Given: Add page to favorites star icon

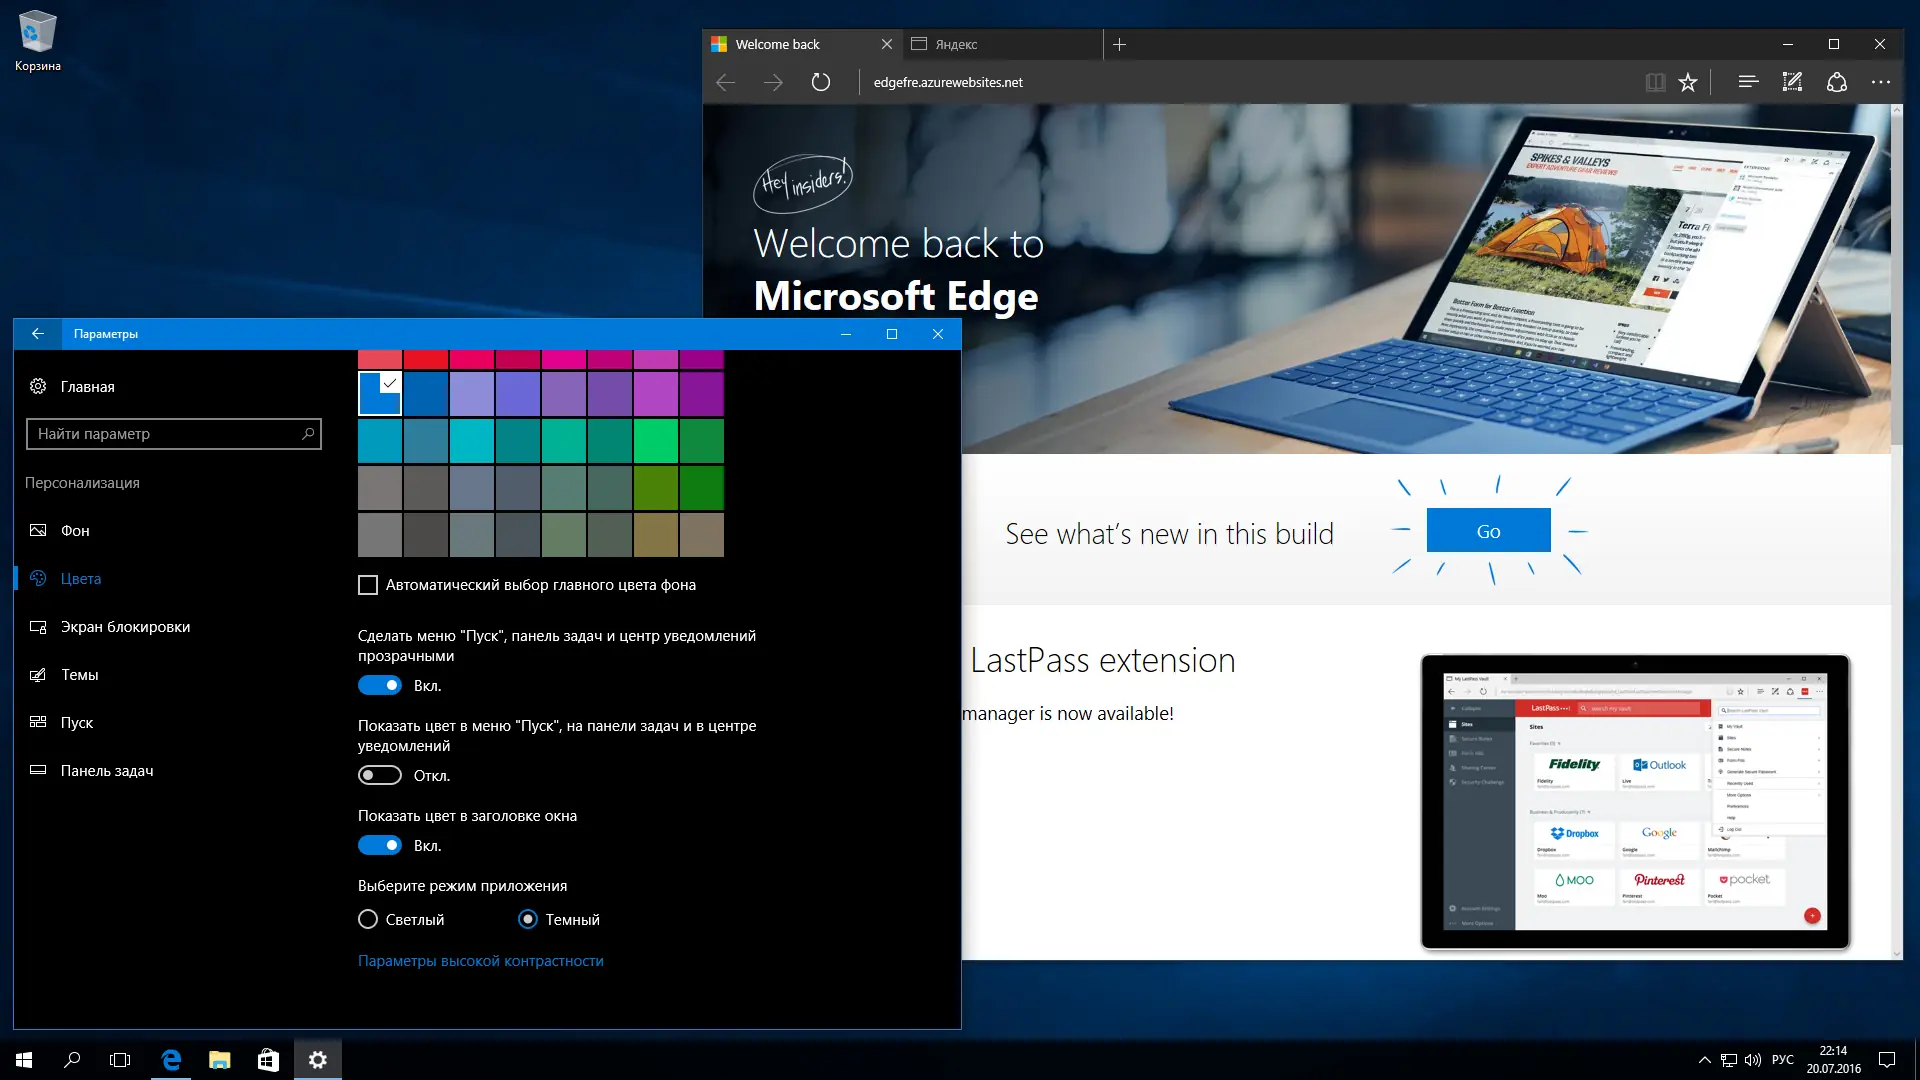Looking at the screenshot, I should tap(1688, 82).
